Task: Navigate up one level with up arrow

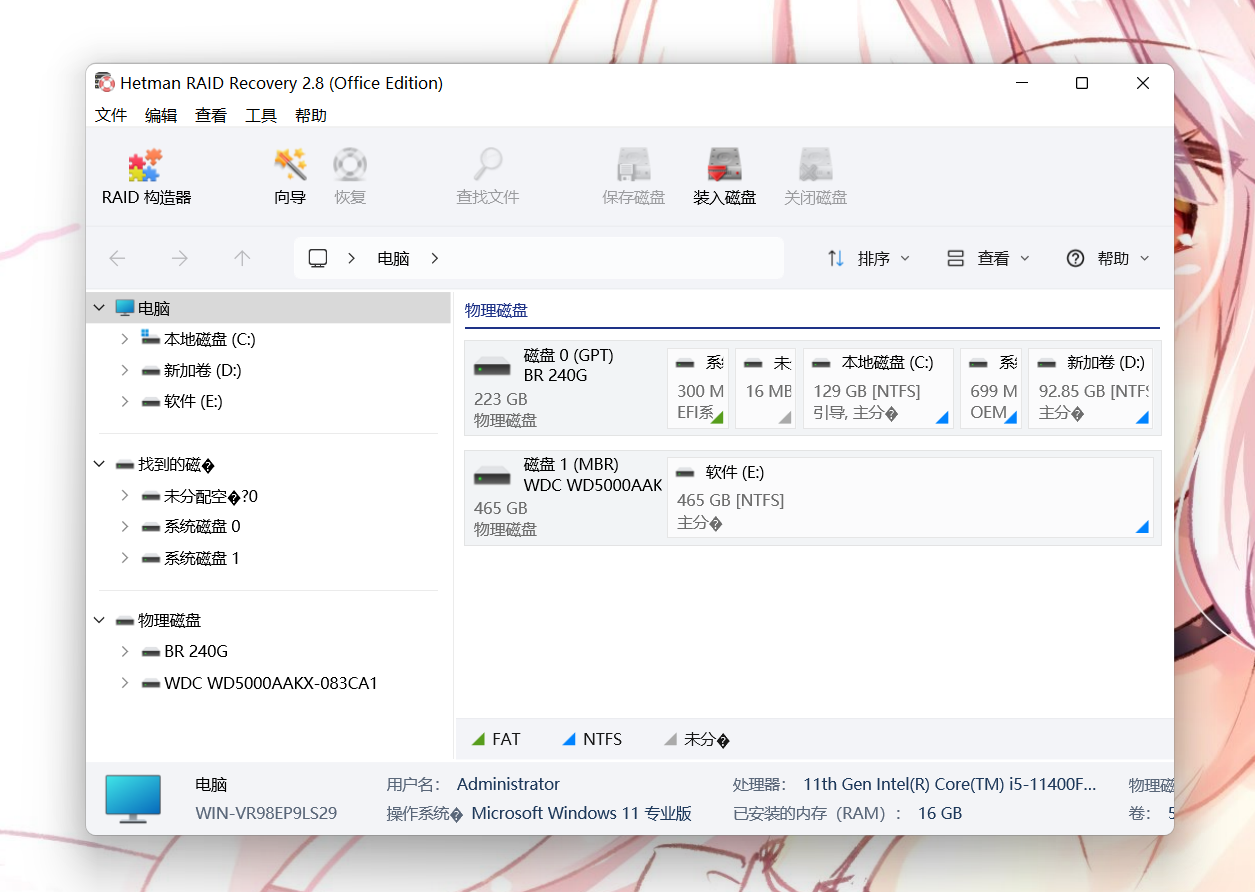Action: [242, 258]
